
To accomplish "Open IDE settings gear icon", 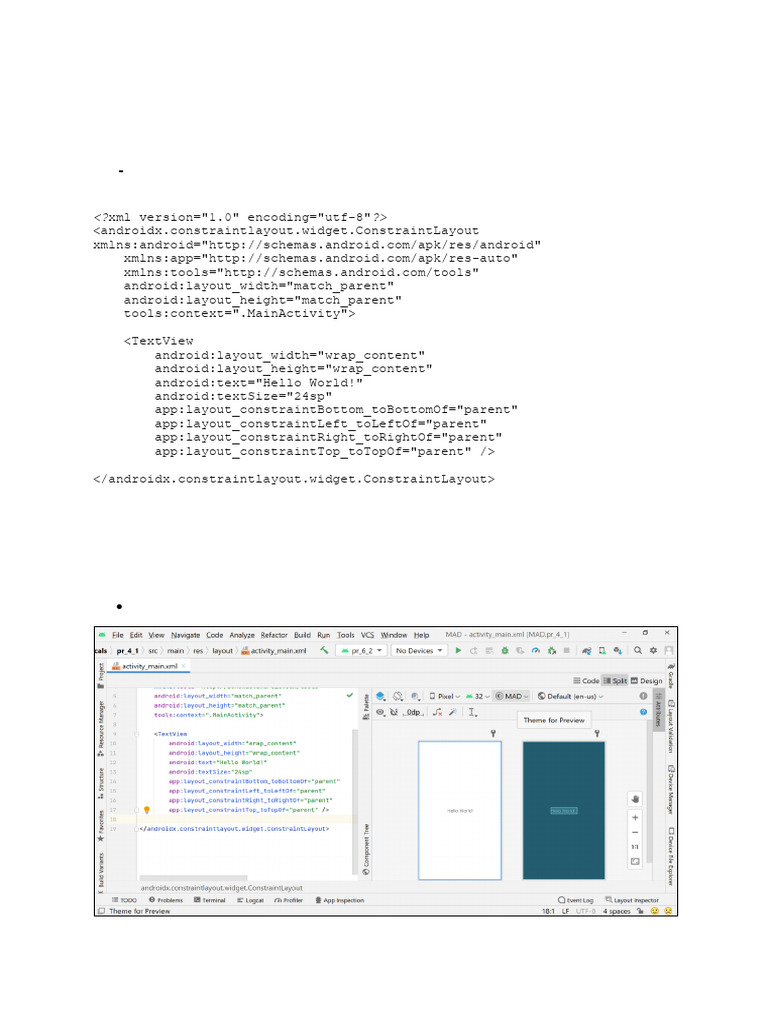I will [x=653, y=650].
